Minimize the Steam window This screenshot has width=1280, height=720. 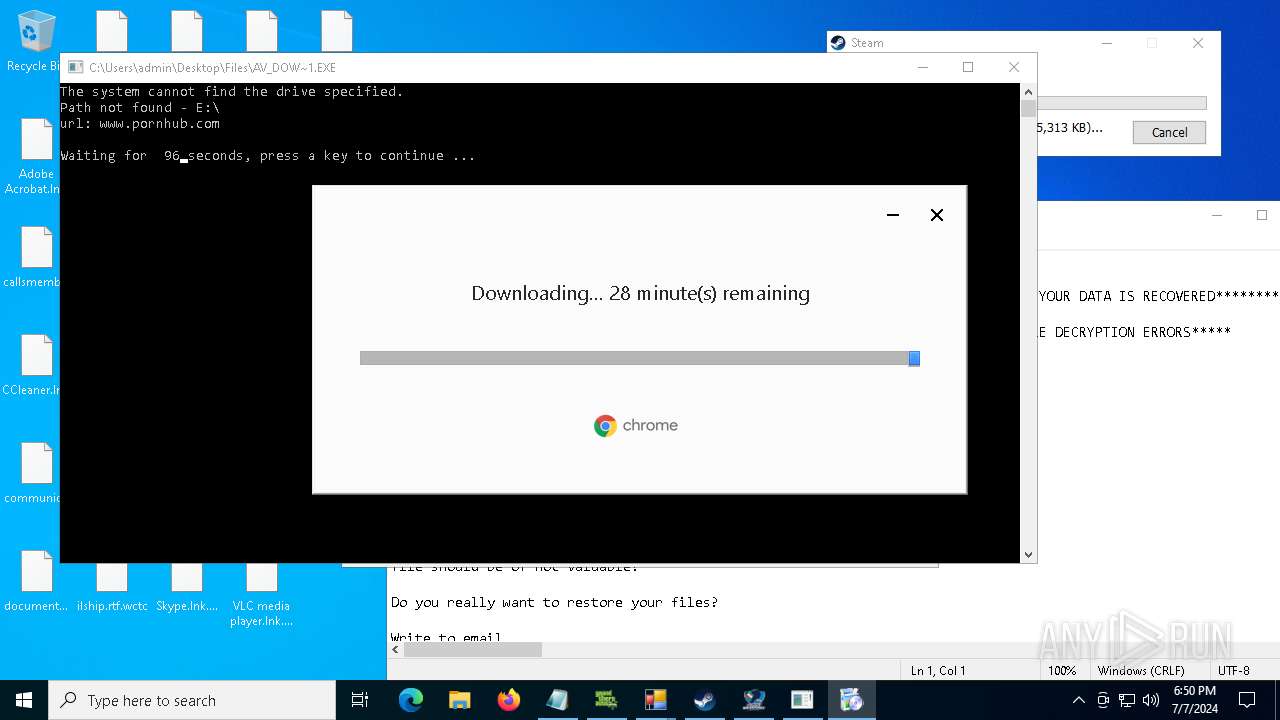tap(1107, 43)
